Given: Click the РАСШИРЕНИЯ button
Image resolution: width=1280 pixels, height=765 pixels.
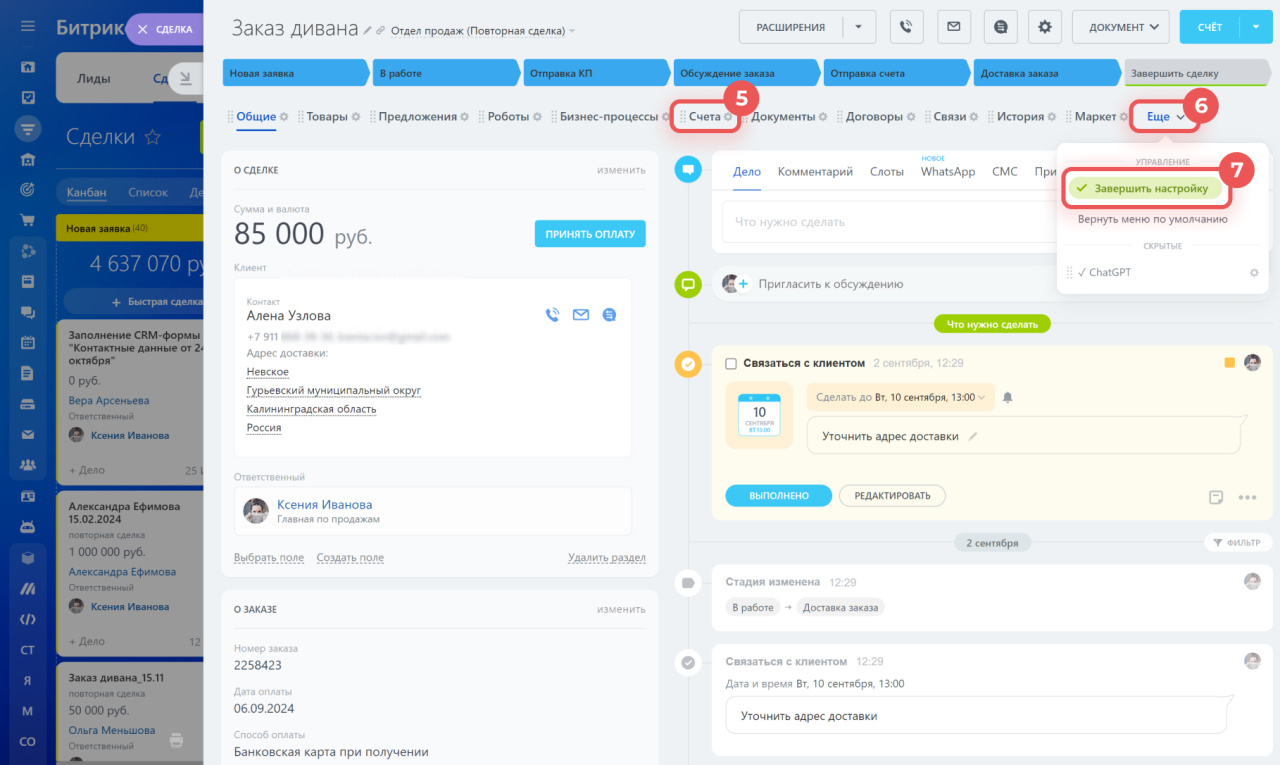Looking at the screenshot, I should tap(791, 27).
